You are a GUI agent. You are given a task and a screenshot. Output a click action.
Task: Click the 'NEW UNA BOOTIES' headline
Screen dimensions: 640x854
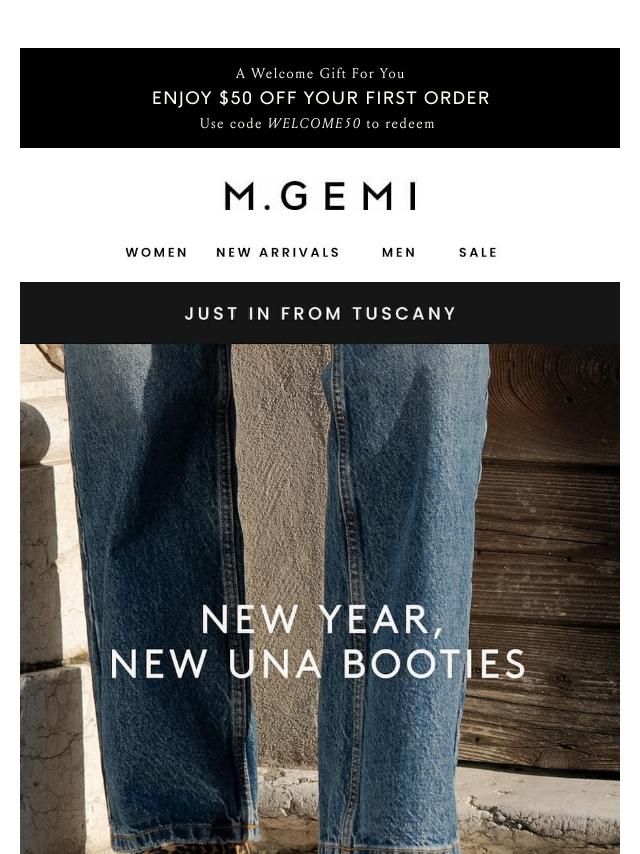(318, 664)
